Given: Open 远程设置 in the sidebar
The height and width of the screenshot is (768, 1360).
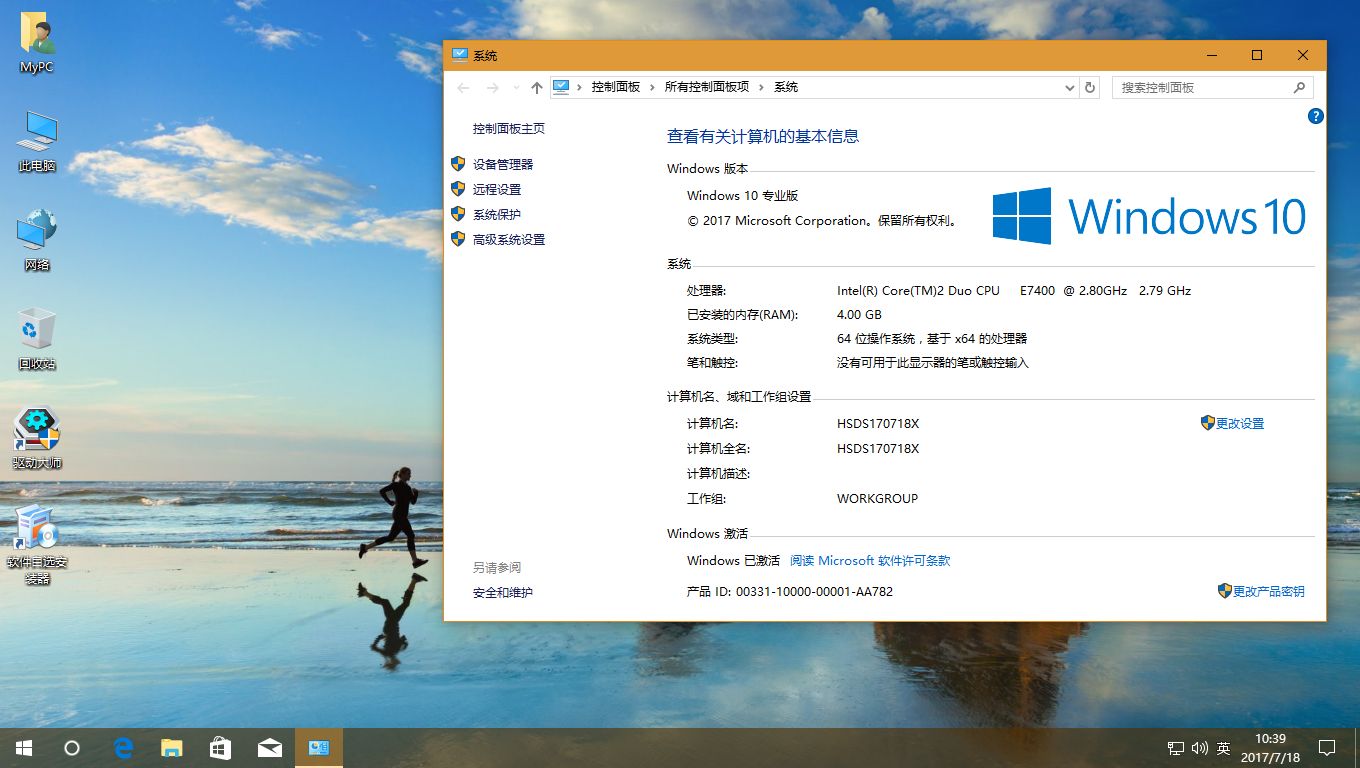Looking at the screenshot, I should (x=495, y=188).
